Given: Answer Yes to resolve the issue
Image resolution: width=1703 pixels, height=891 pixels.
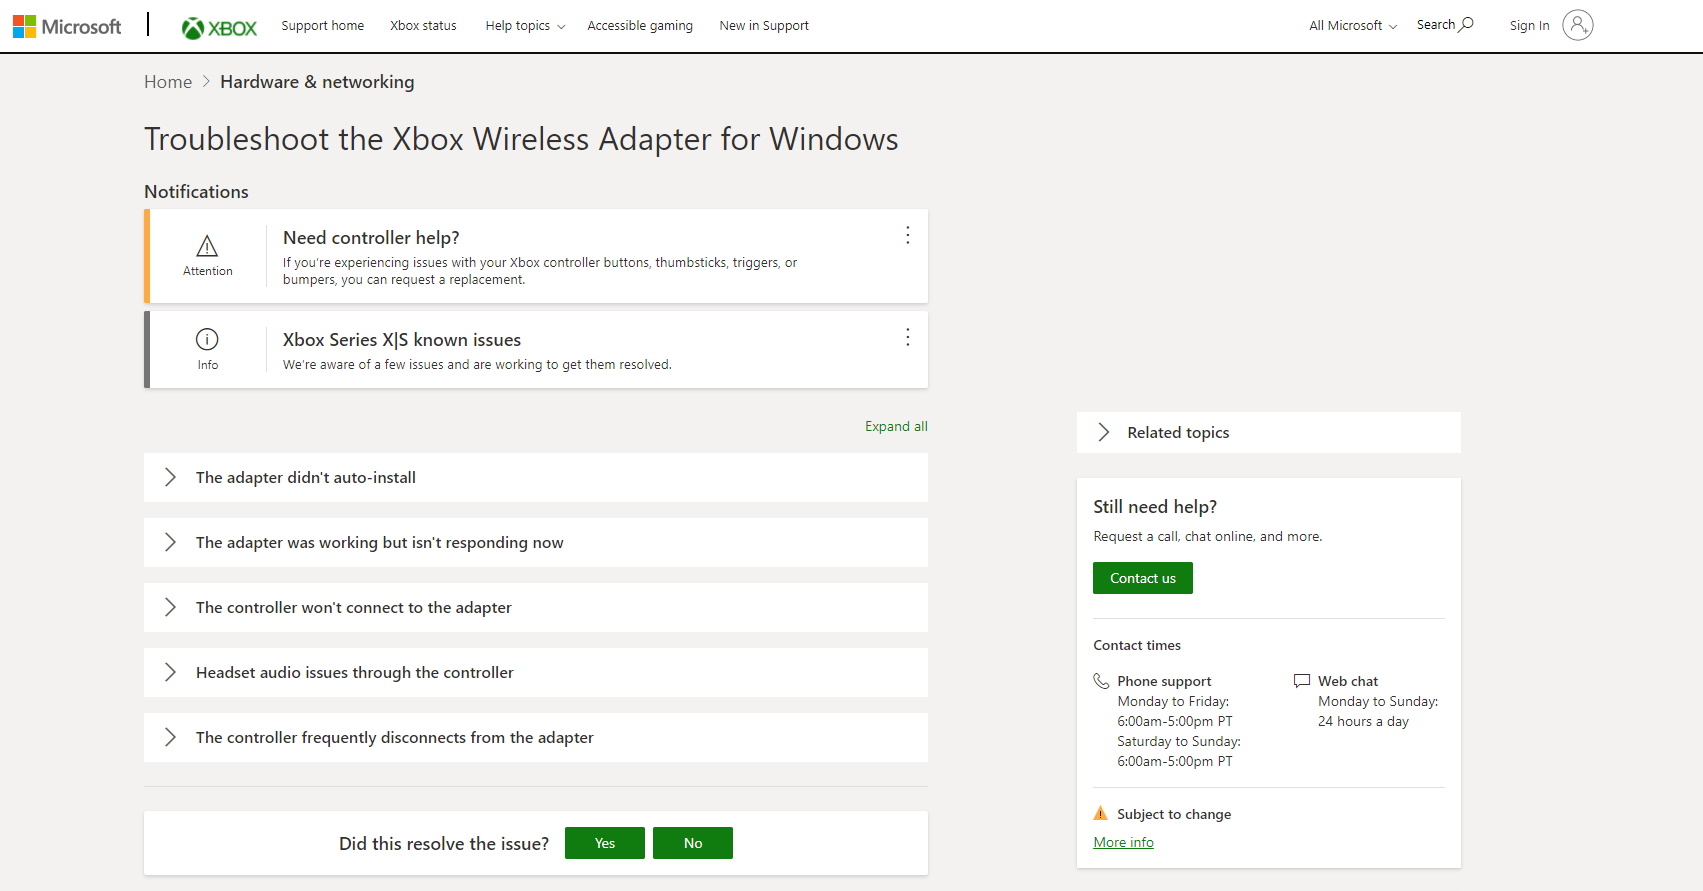Looking at the screenshot, I should tap(604, 843).
